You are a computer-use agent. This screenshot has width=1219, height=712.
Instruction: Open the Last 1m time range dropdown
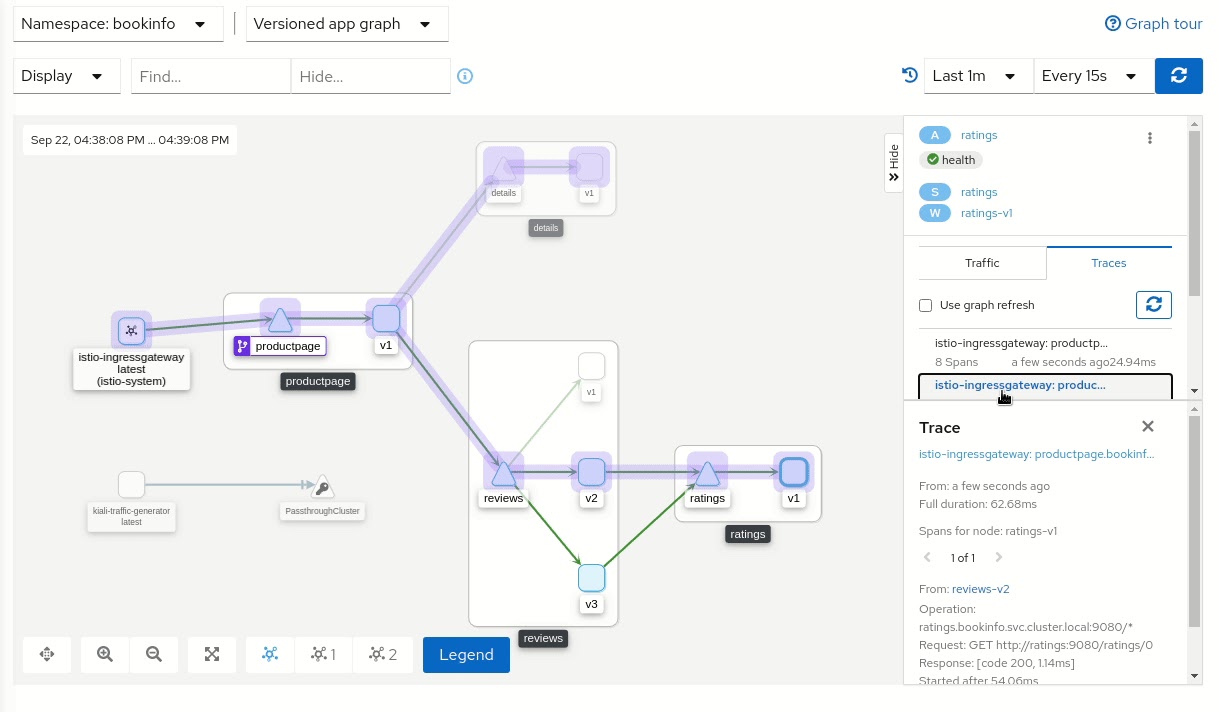(974, 76)
